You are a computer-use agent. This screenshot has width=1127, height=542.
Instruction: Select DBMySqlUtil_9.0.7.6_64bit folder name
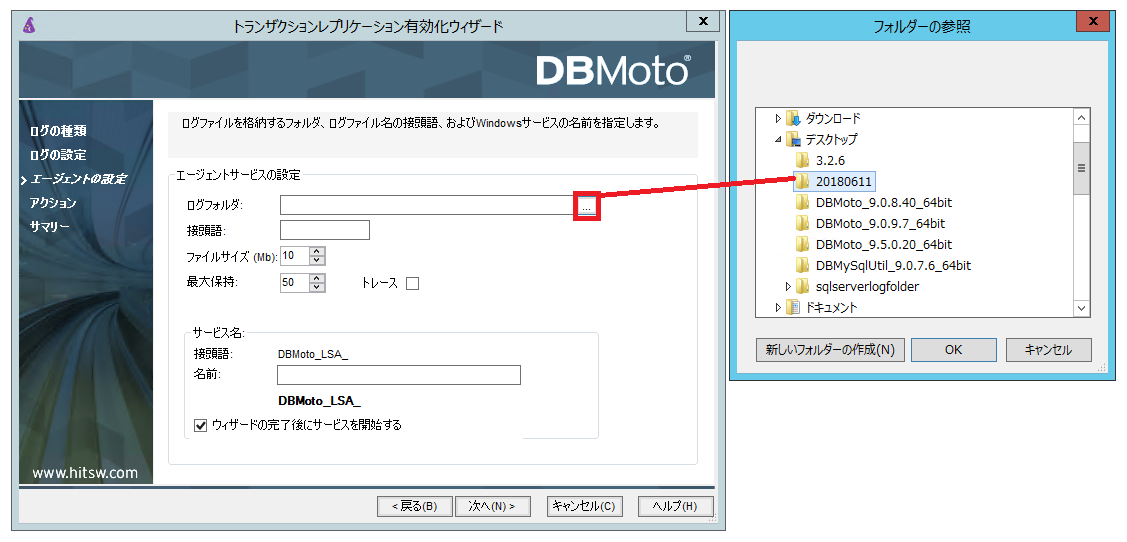tap(893, 265)
